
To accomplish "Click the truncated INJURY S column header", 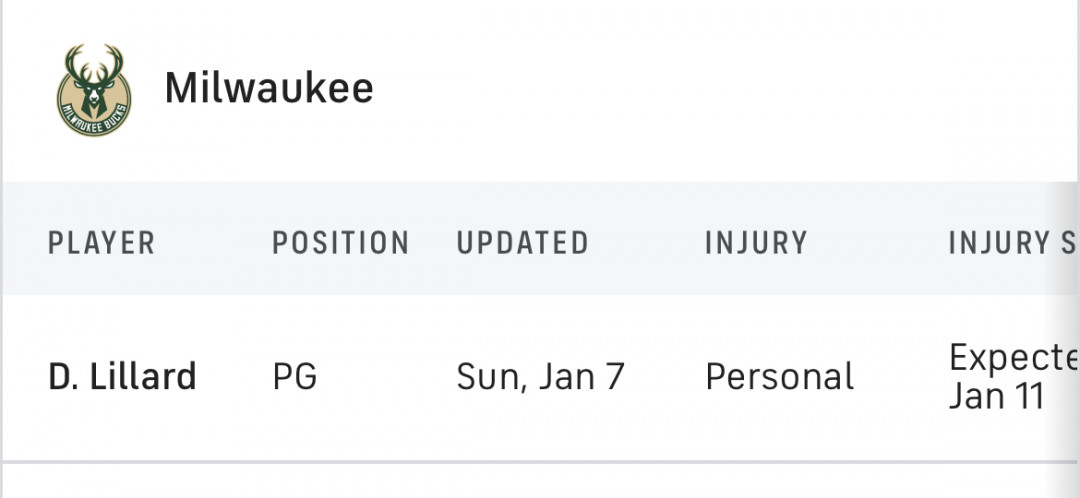I will (1013, 242).
